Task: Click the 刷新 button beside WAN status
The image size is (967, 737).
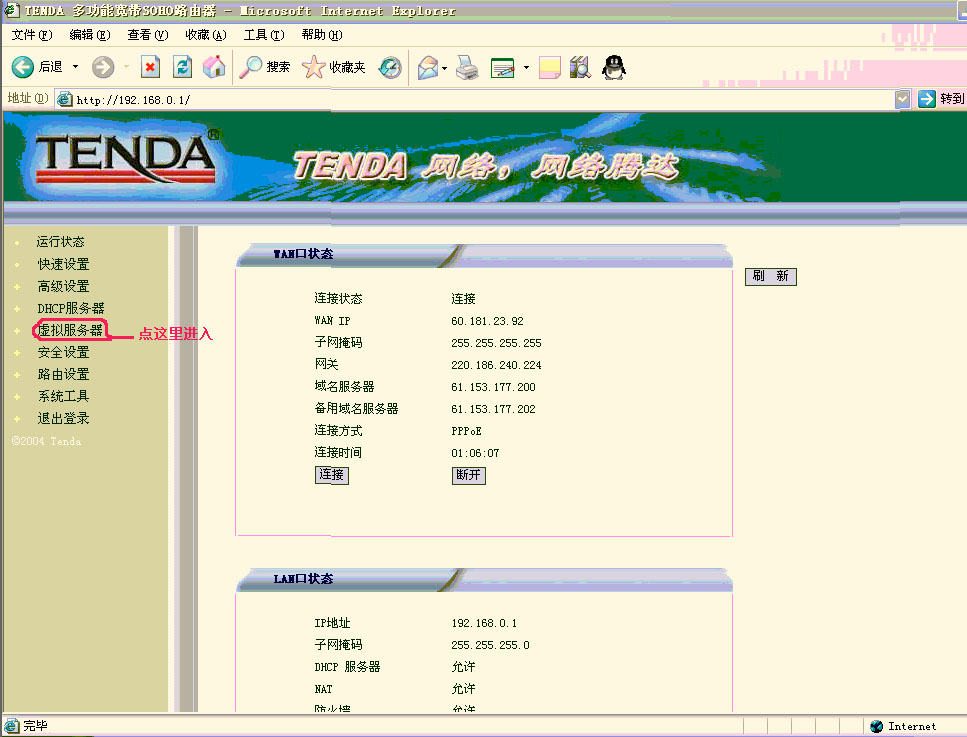Action: coord(771,276)
